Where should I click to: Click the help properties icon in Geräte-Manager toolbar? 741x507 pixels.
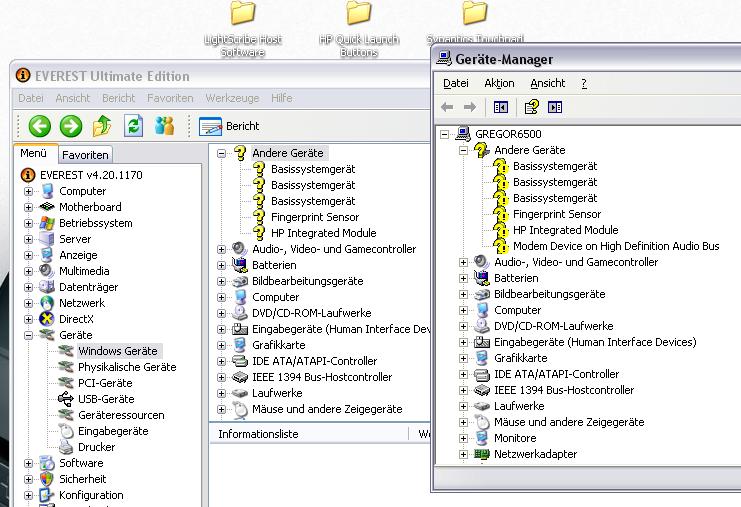pyautogui.click(x=532, y=107)
